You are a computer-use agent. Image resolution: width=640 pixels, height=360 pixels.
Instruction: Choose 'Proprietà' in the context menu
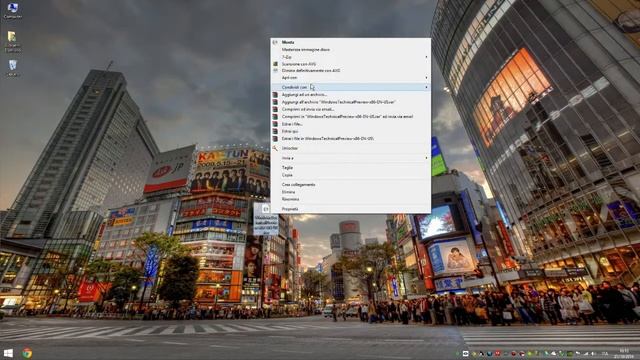tap(351, 209)
